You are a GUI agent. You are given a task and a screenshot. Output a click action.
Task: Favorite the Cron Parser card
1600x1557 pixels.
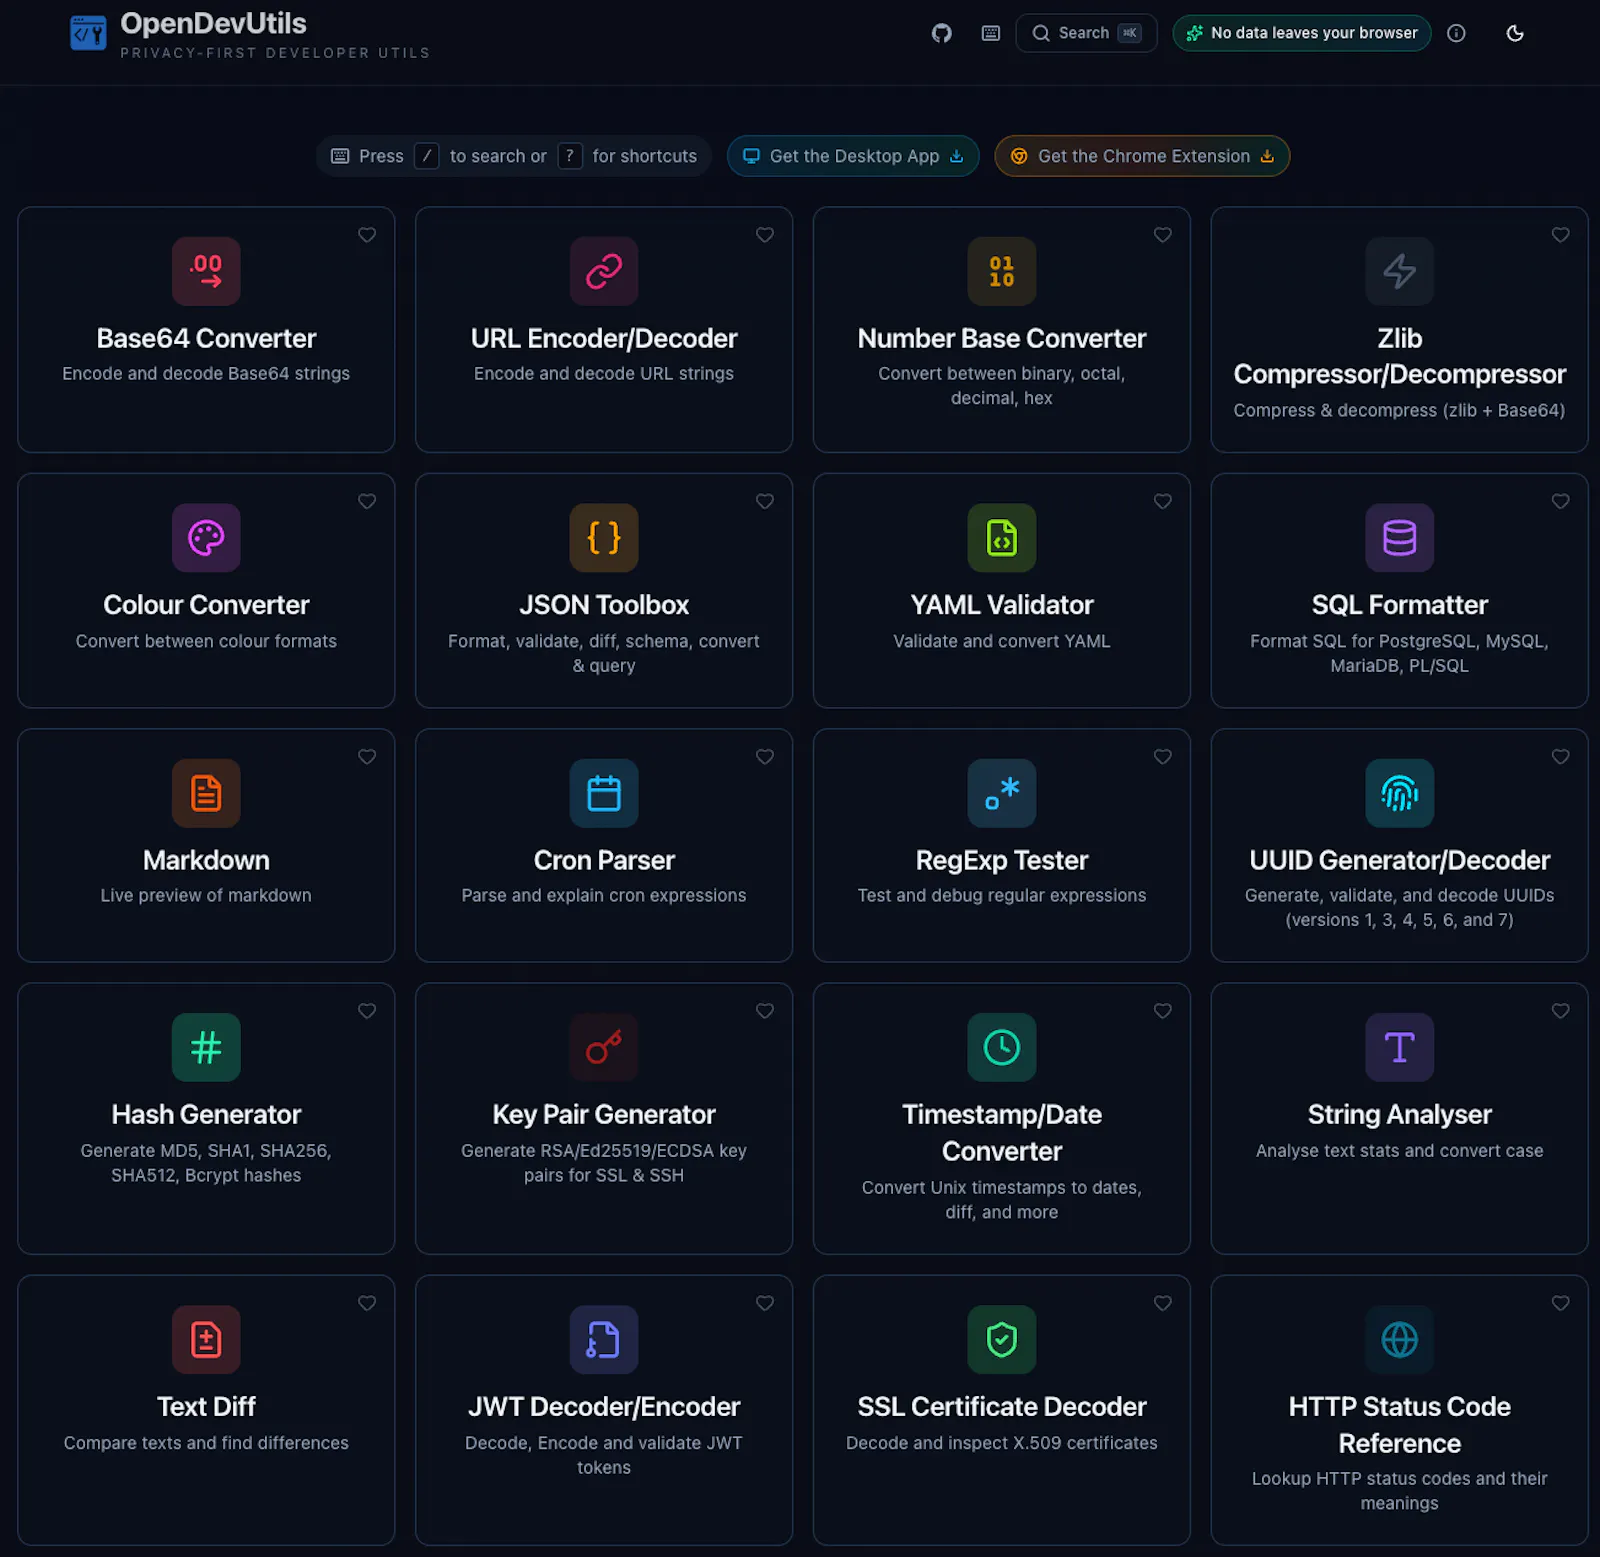[x=765, y=757]
